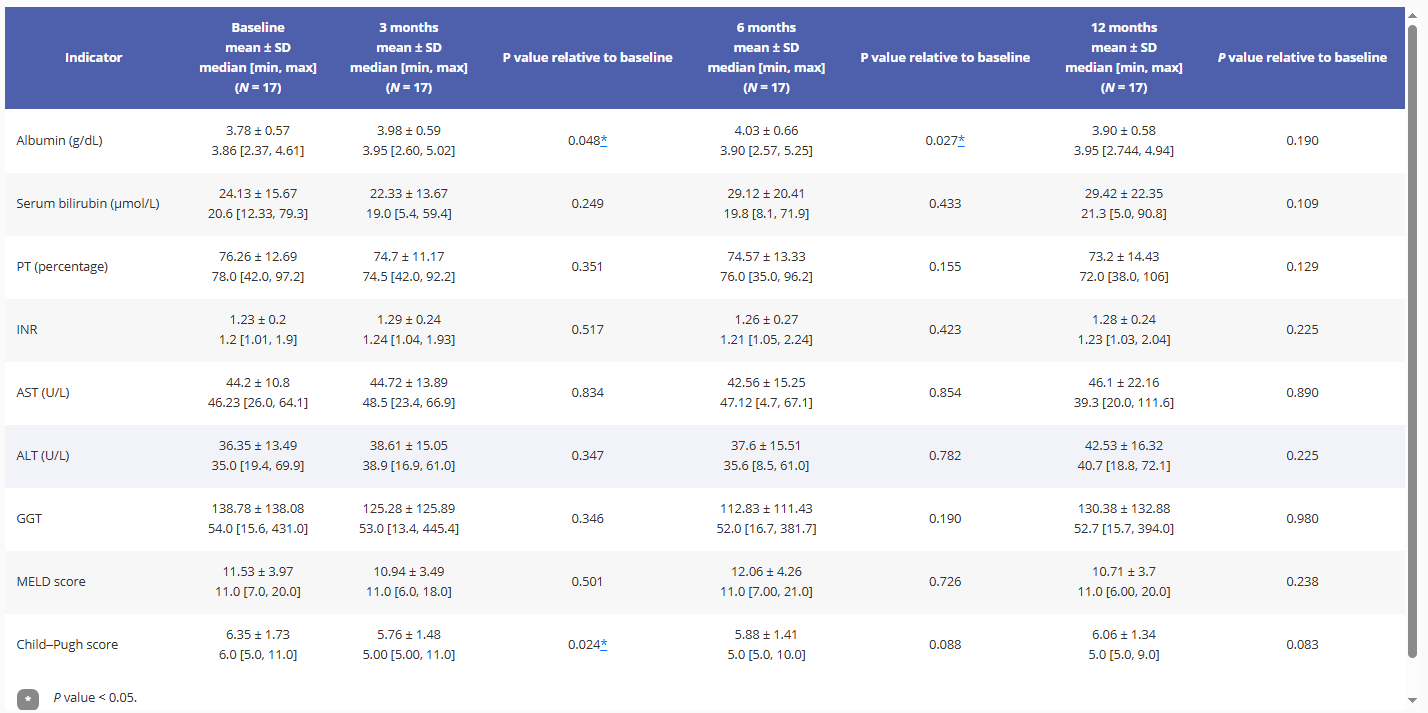Image resolution: width=1428 pixels, height=713 pixels.
Task: Click the vertical scrollbar thumb
Action: [x=1413, y=340]
